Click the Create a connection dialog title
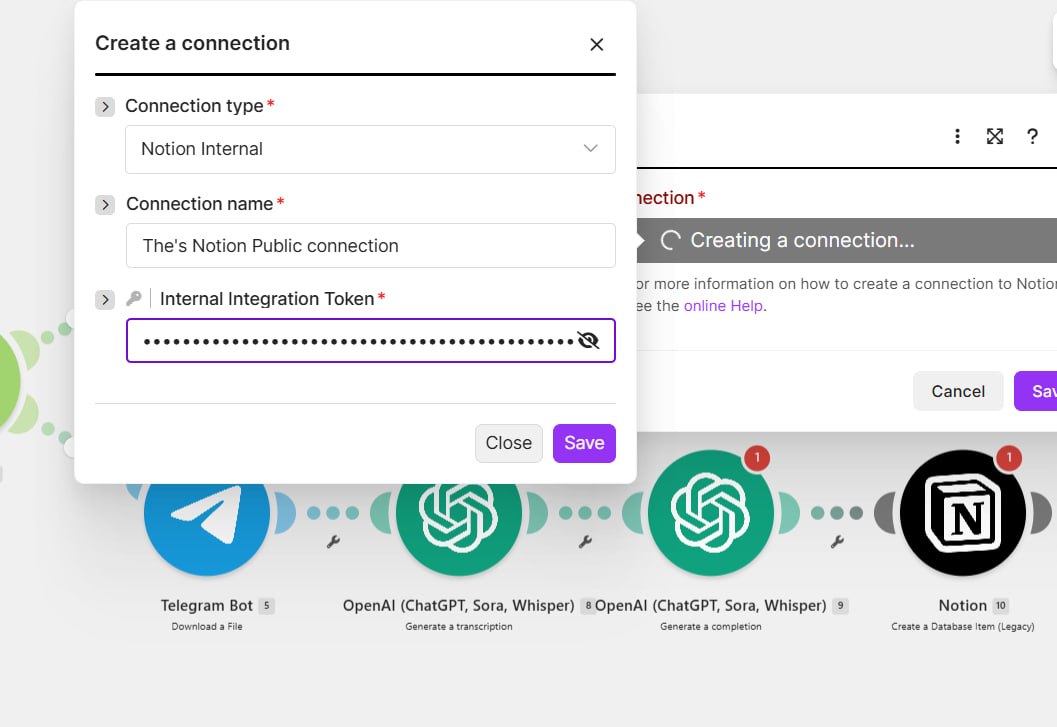The image size is (1057, 727). [x=192, y=43]
